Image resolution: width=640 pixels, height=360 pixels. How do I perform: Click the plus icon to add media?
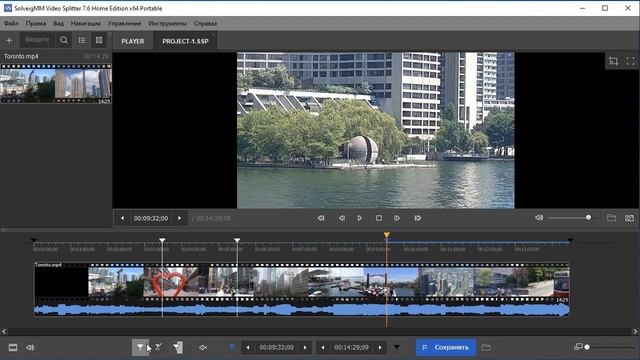tap(9, 40)
